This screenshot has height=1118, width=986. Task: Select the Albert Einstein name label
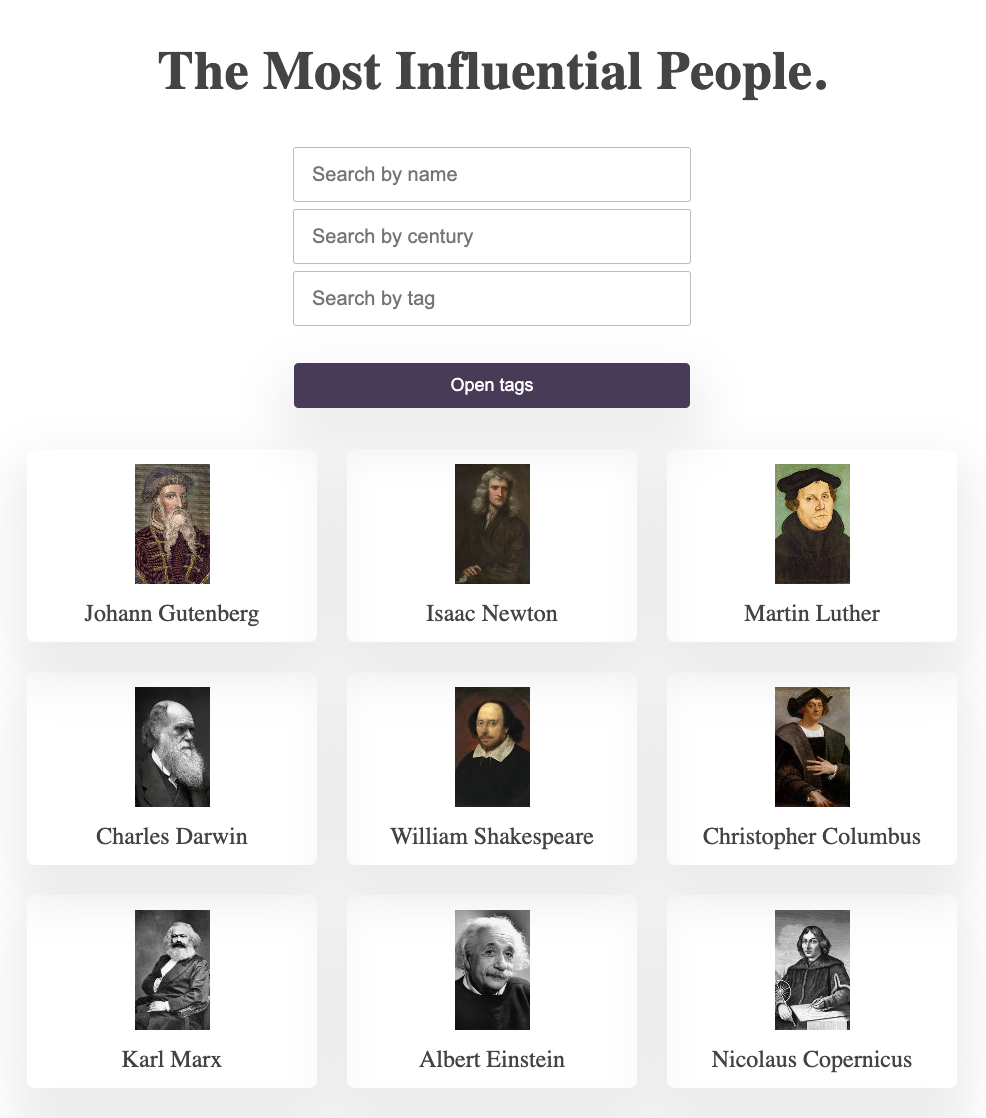pos(492,1059)
